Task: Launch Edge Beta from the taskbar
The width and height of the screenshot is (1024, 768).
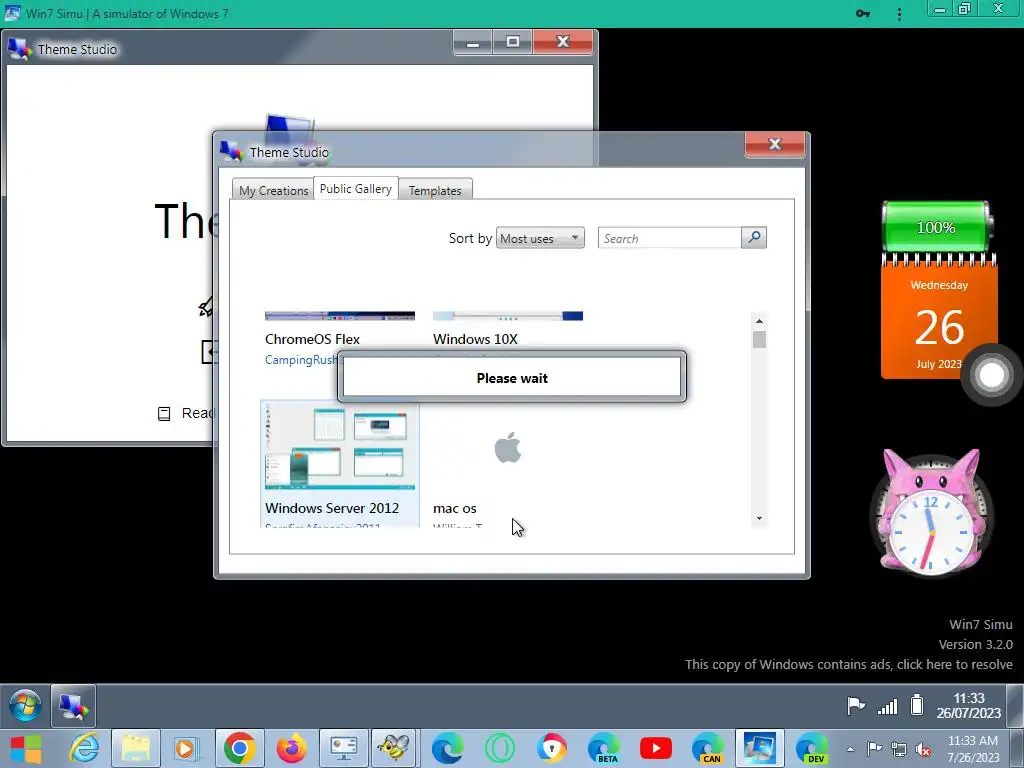Action: [x=604, y=748]
